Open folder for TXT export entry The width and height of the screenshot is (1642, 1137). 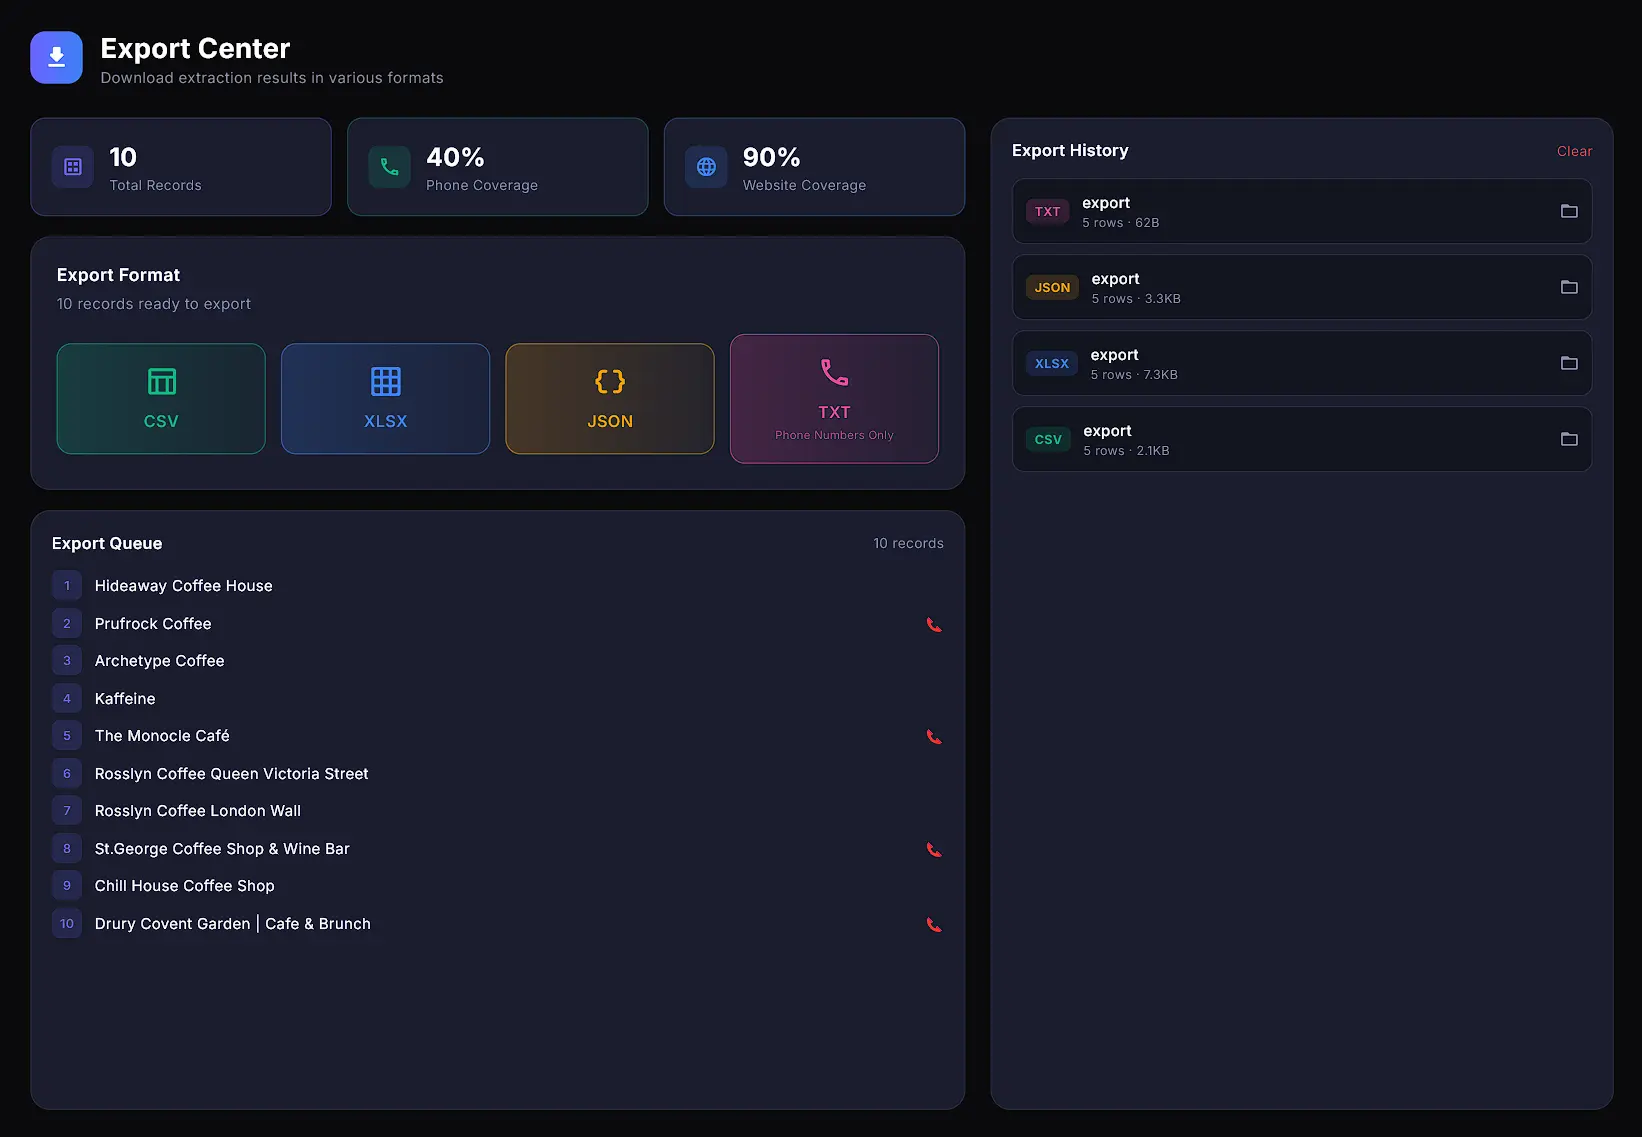click(x=1569, y=211)
